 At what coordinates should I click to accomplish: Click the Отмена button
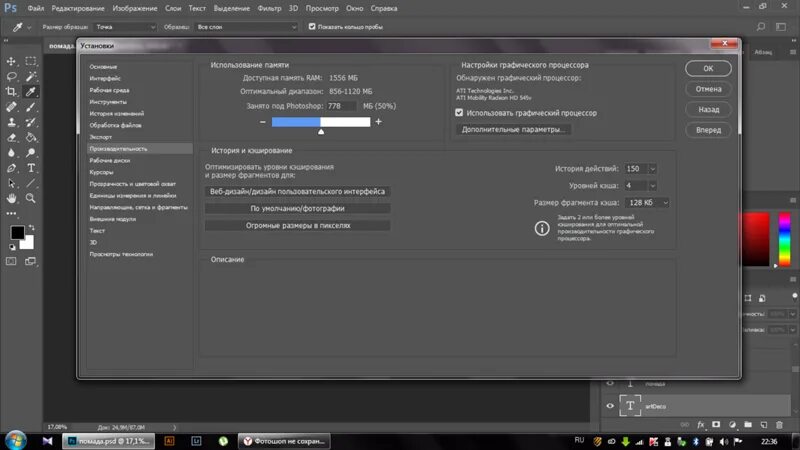pyautogui.click(x=708, y=89)
